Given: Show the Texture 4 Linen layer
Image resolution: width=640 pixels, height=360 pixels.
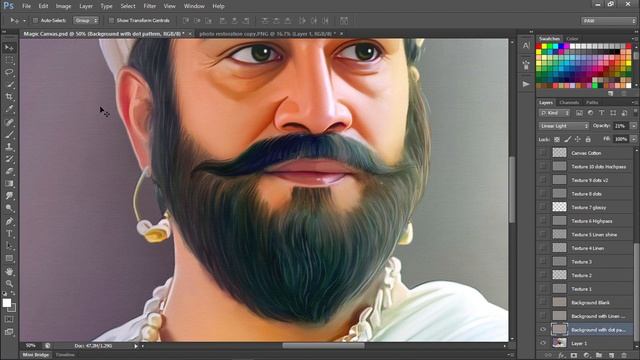Looking at the screenshot, I should tap(543, 248).
